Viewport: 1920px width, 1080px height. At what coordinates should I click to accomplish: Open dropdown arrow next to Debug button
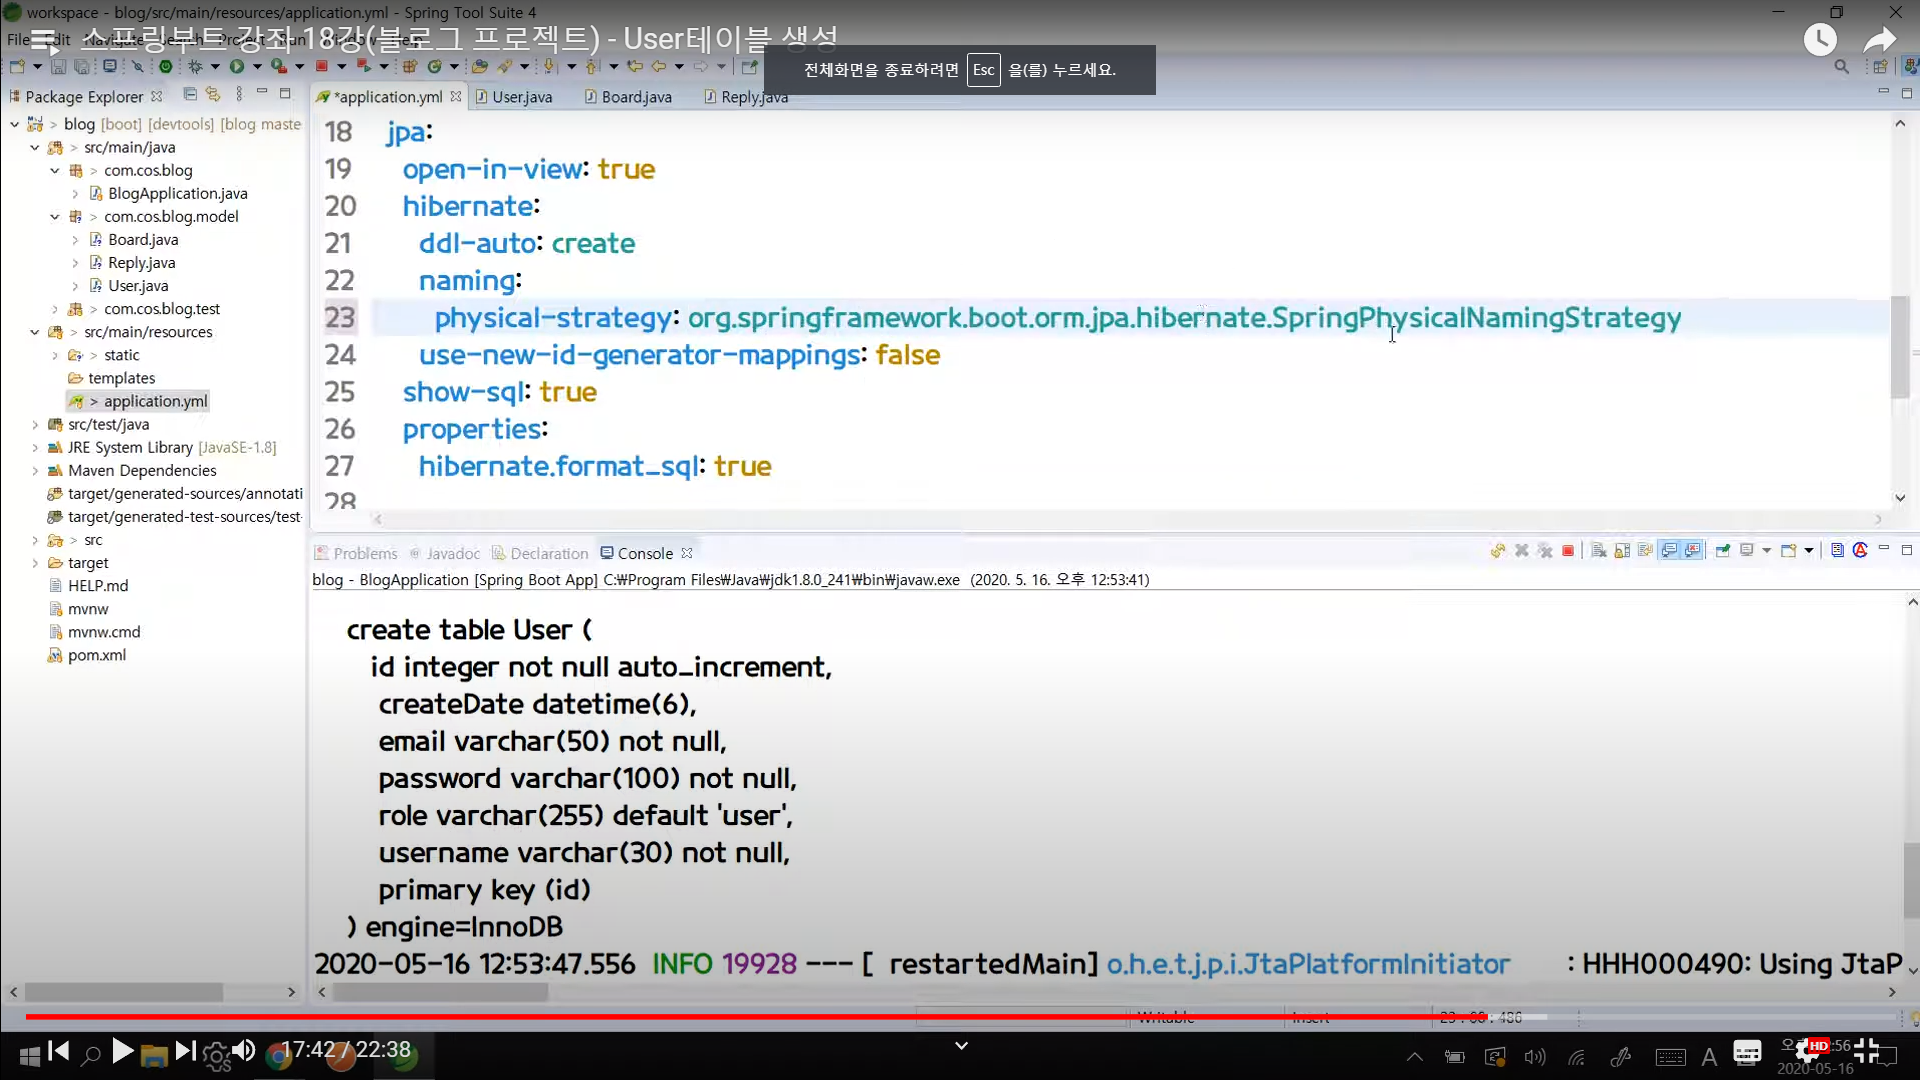[214, 67]
